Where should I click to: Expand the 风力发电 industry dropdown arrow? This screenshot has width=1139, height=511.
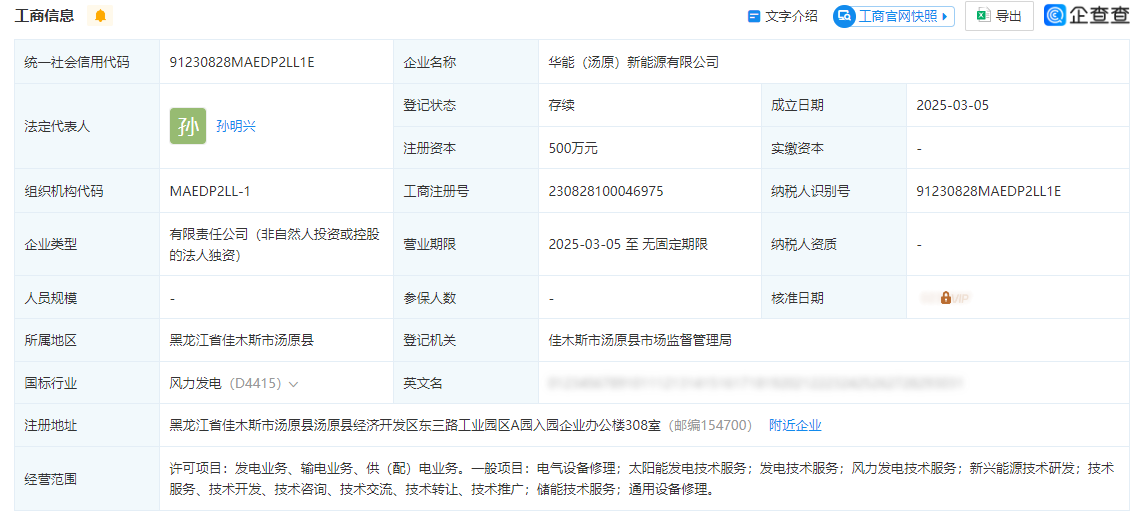pos(294,384)
